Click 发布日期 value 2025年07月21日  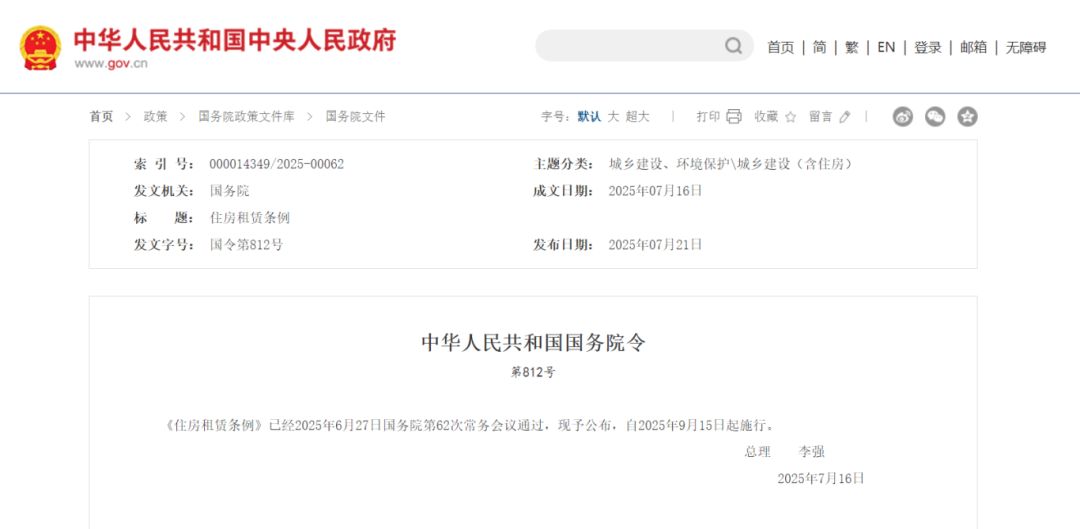tap(656, 245)
